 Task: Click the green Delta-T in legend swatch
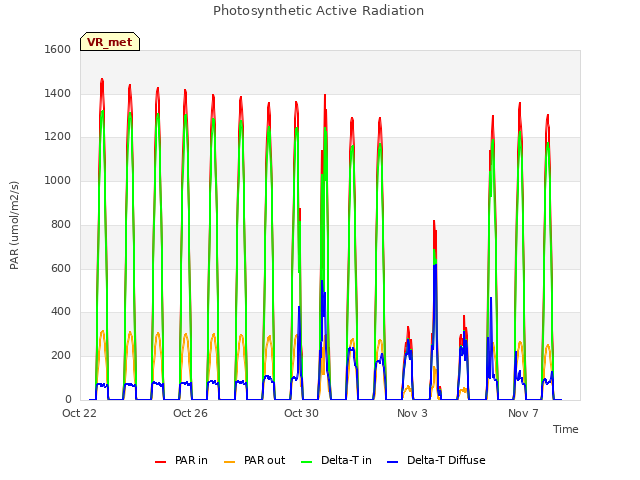coord(307,462)
